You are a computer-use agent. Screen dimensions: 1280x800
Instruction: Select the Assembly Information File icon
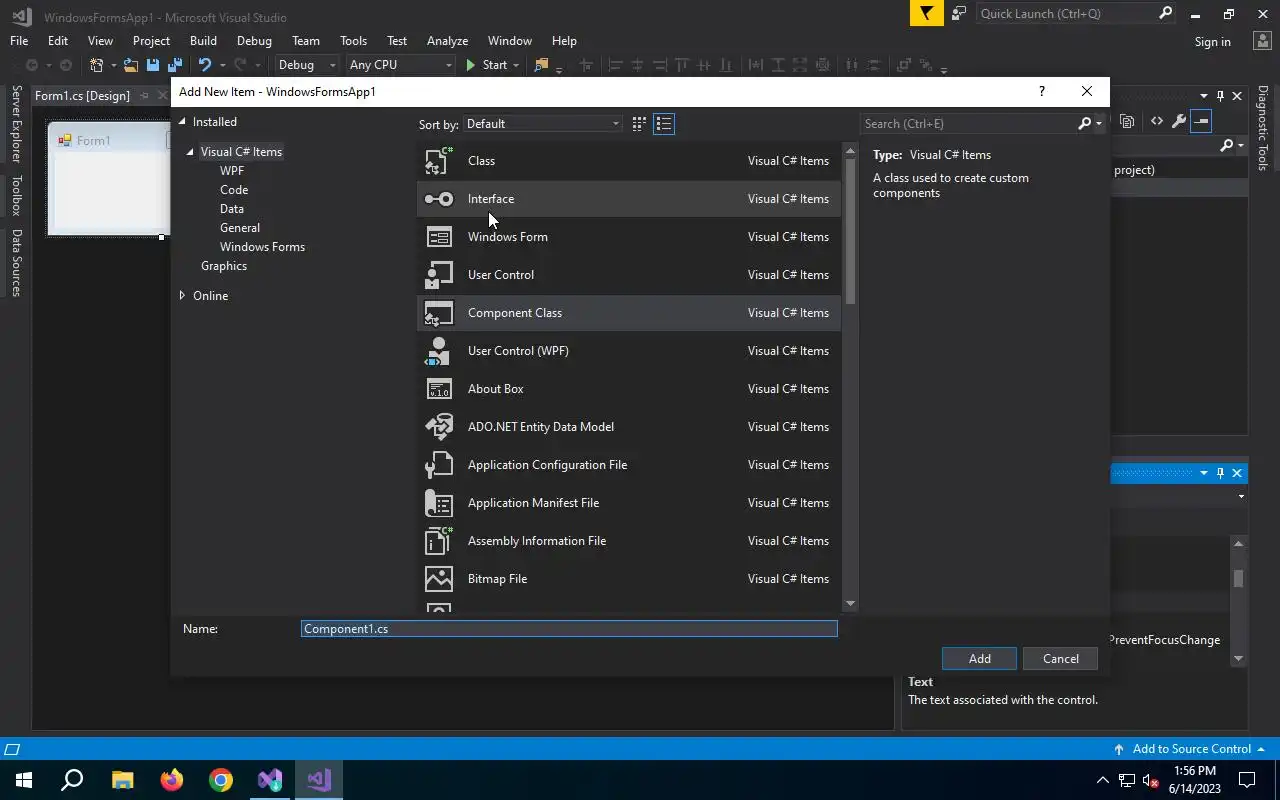439,541
